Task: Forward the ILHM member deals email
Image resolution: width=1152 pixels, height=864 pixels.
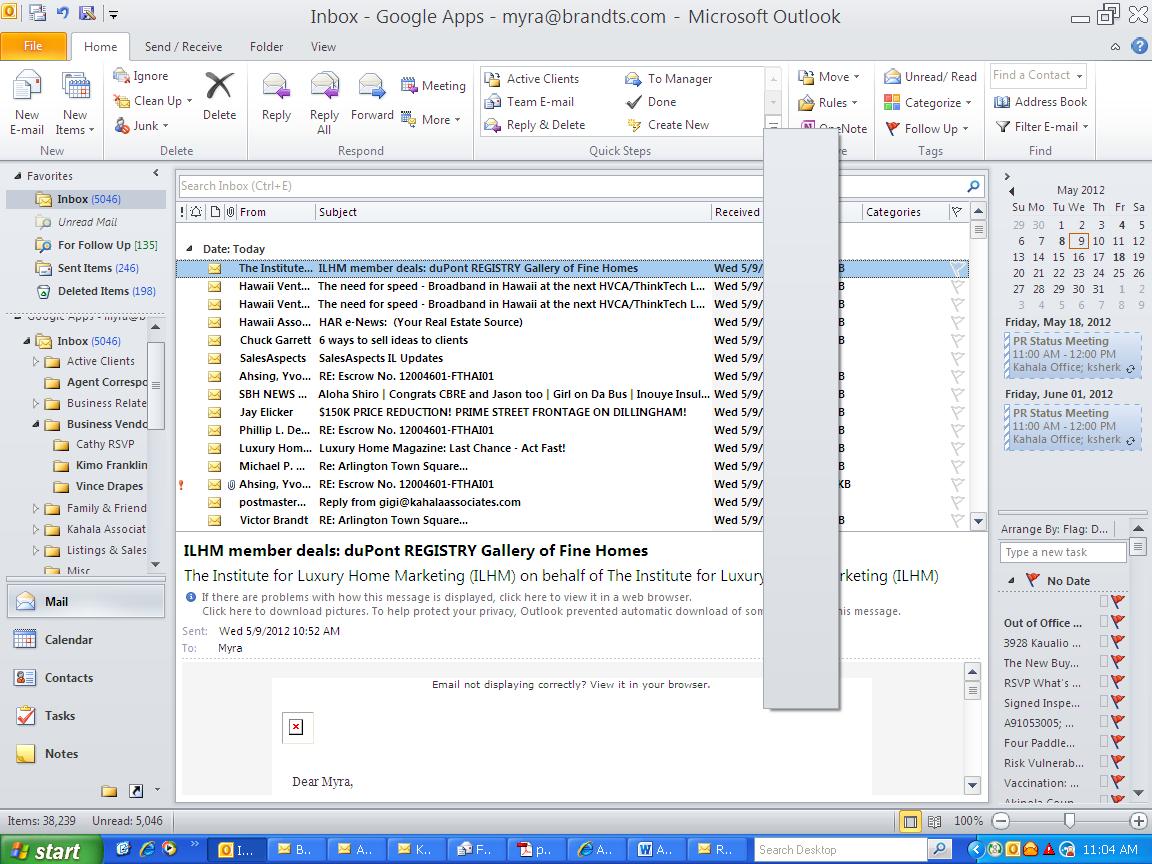Action: tap(371, 100)
